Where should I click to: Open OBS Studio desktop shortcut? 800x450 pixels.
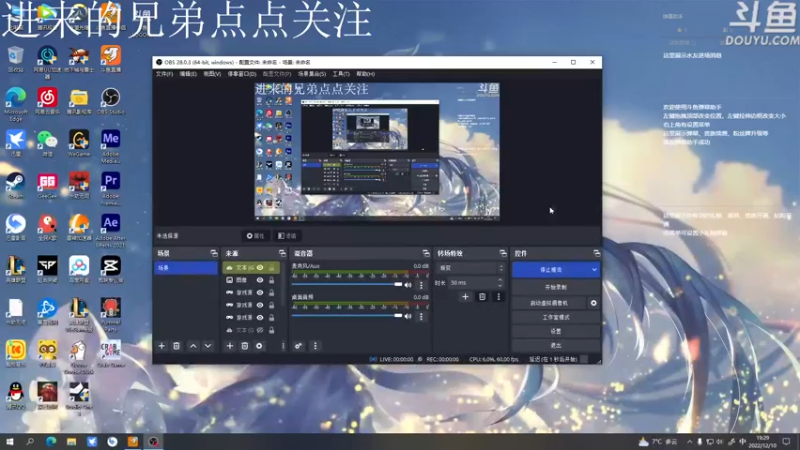click(x=110, y=101)
